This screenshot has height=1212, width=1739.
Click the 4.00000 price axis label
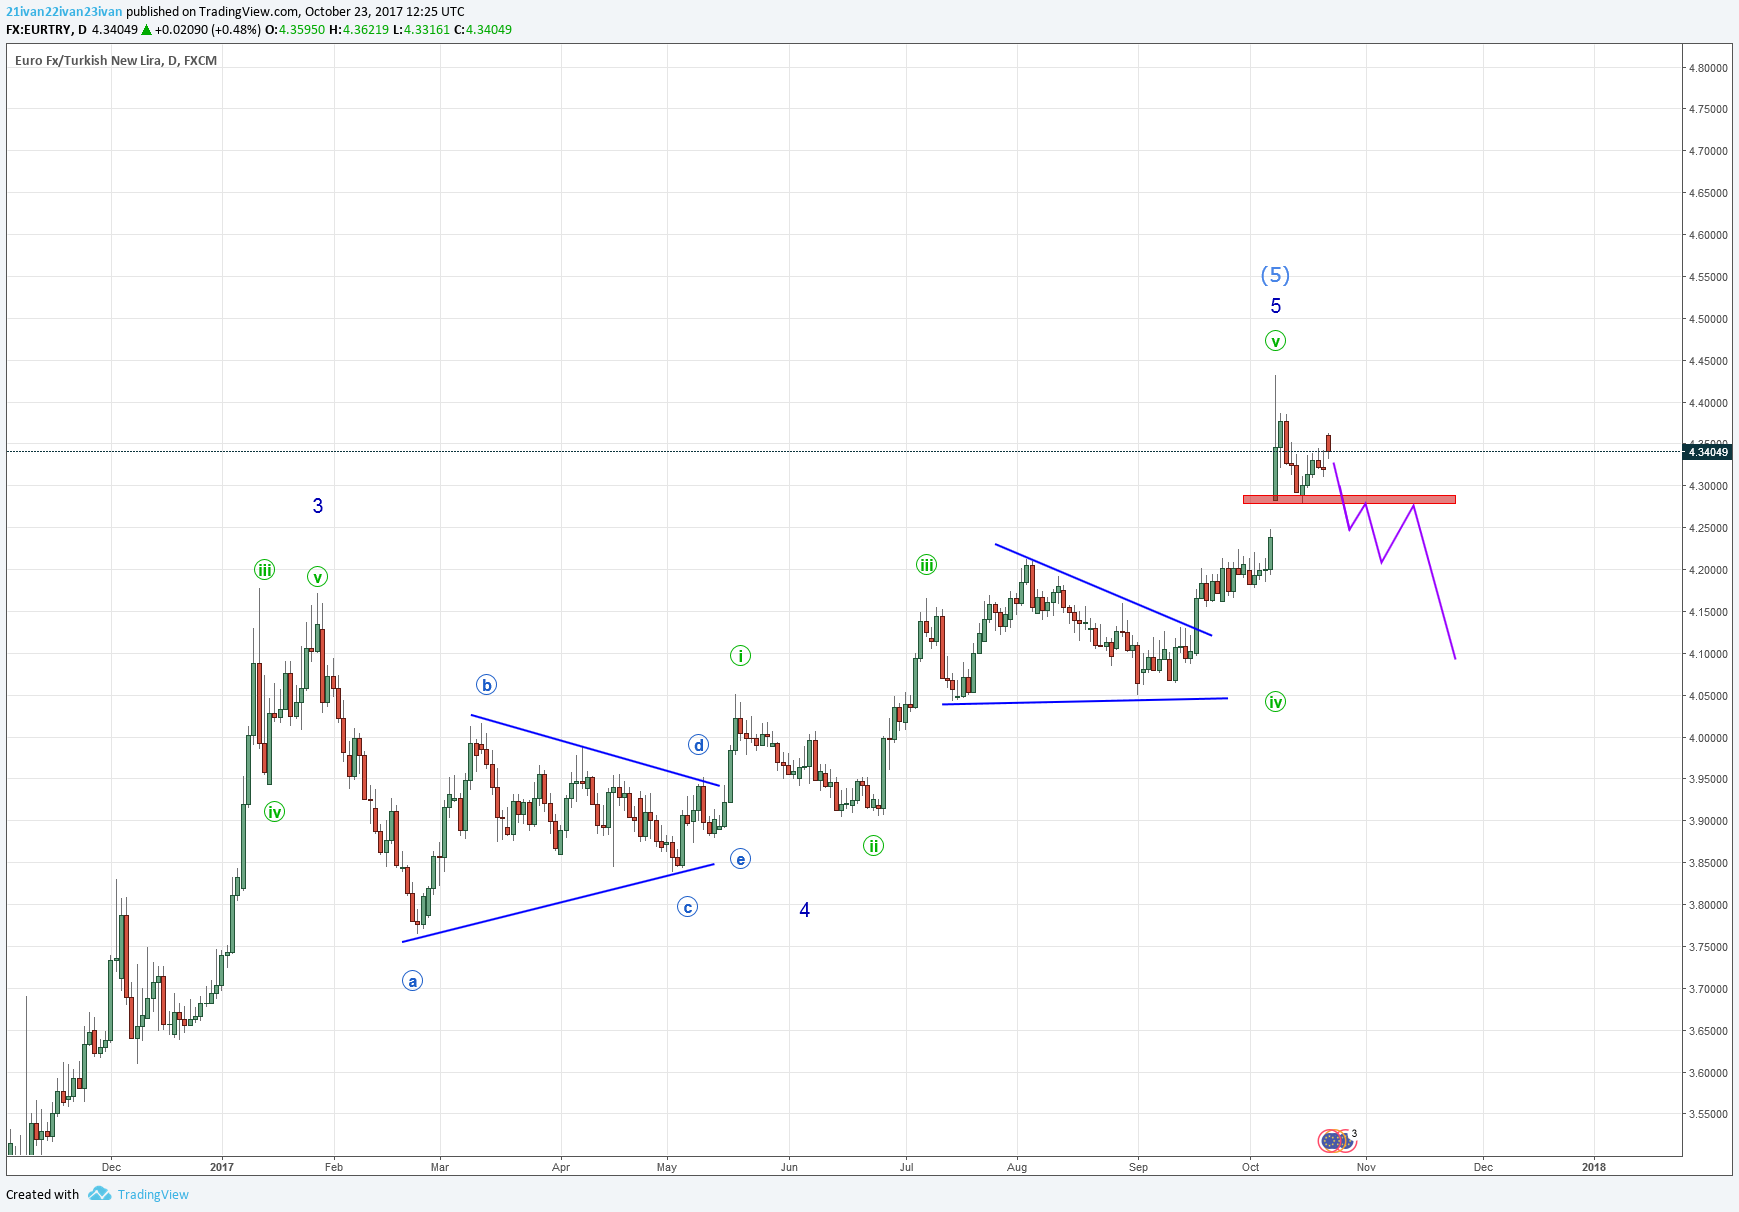[x=1707, y=738]
